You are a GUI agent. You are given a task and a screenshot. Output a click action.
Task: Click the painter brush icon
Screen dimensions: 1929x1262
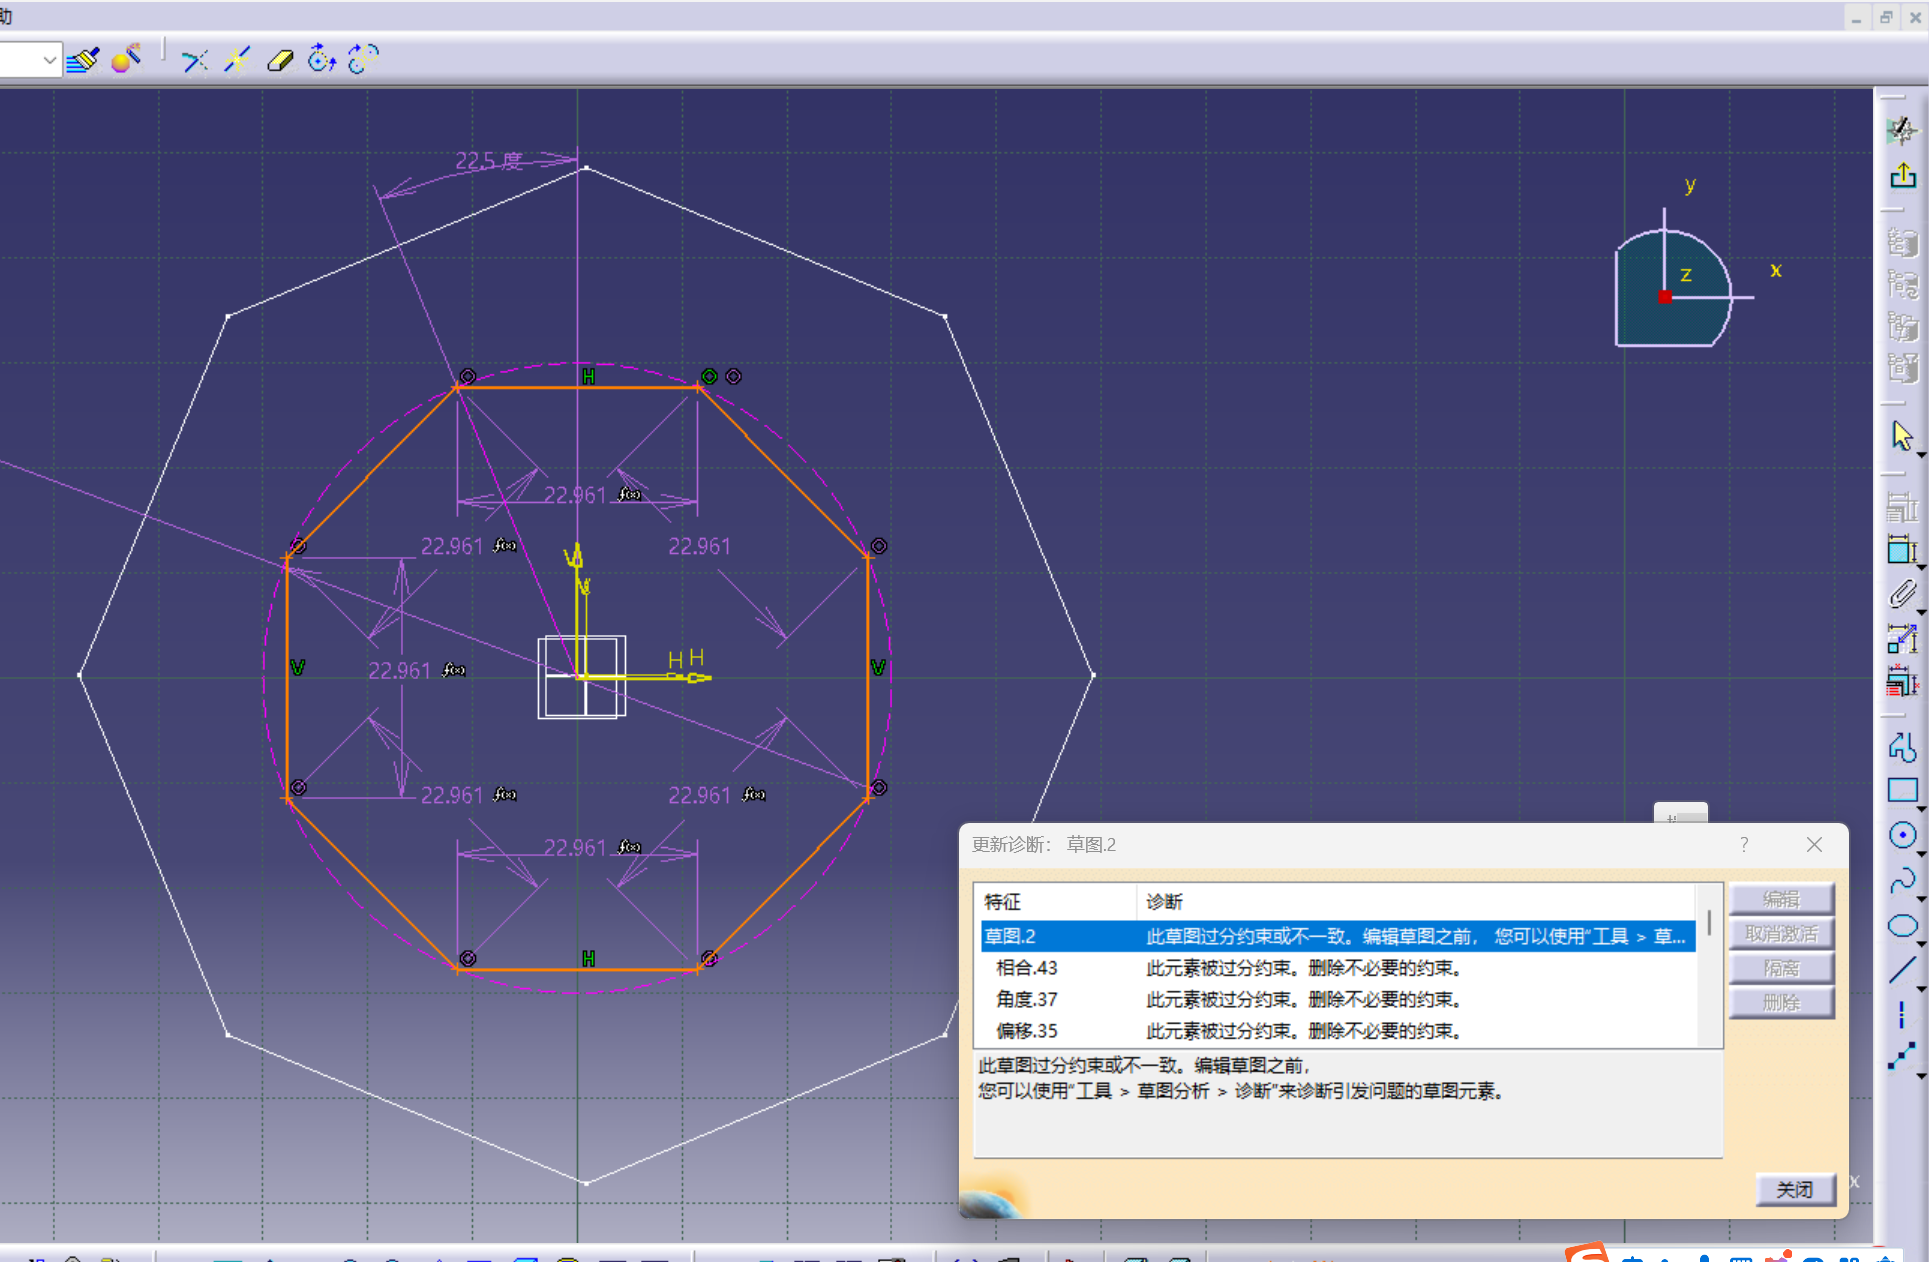coord(83,60)
